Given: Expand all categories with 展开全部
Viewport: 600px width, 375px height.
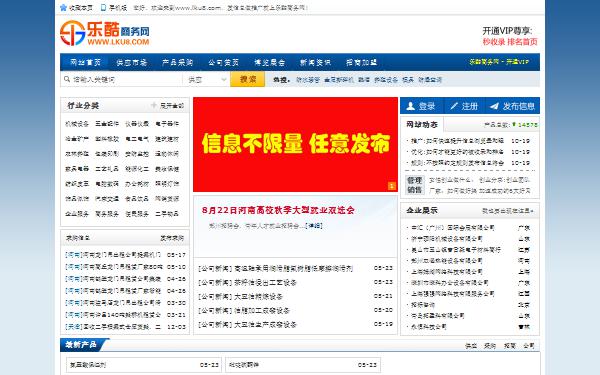Looking at the screenshot, I should (x=168, y=106).
